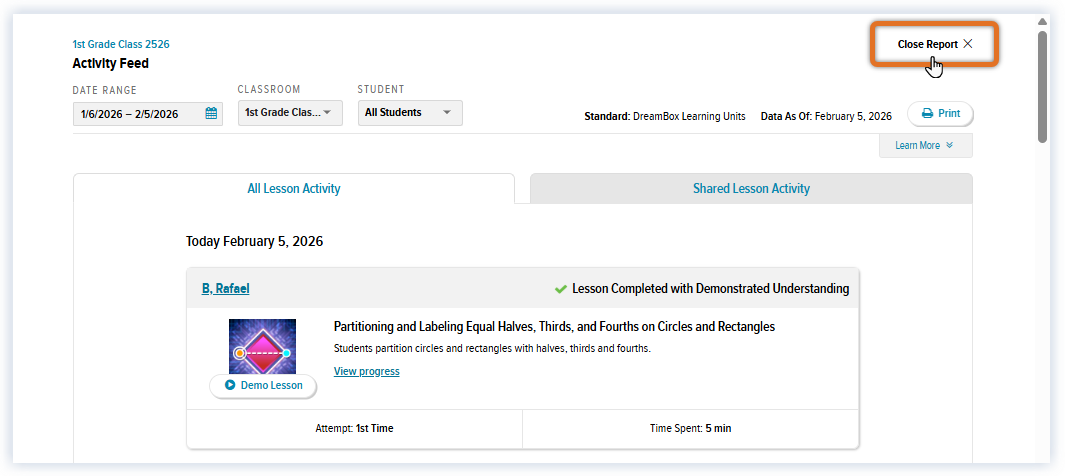Screen dimensions: 1065x476
Task: Click the Close Report button
Action: 935,44
